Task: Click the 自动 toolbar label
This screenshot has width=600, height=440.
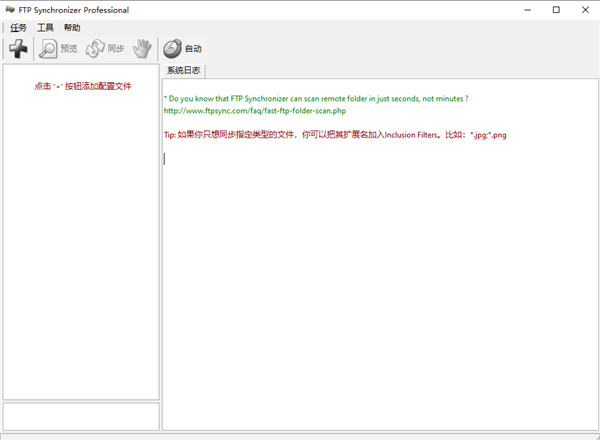Action: (x=193, y=49)
